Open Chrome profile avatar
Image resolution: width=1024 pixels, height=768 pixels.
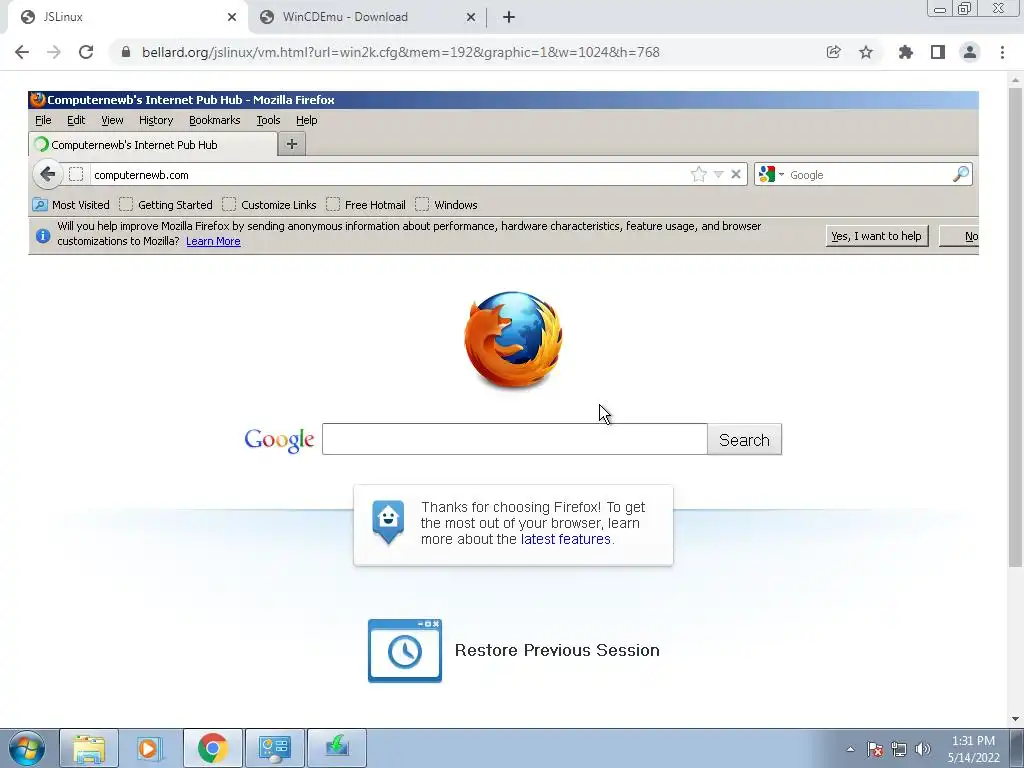(970, 52)
